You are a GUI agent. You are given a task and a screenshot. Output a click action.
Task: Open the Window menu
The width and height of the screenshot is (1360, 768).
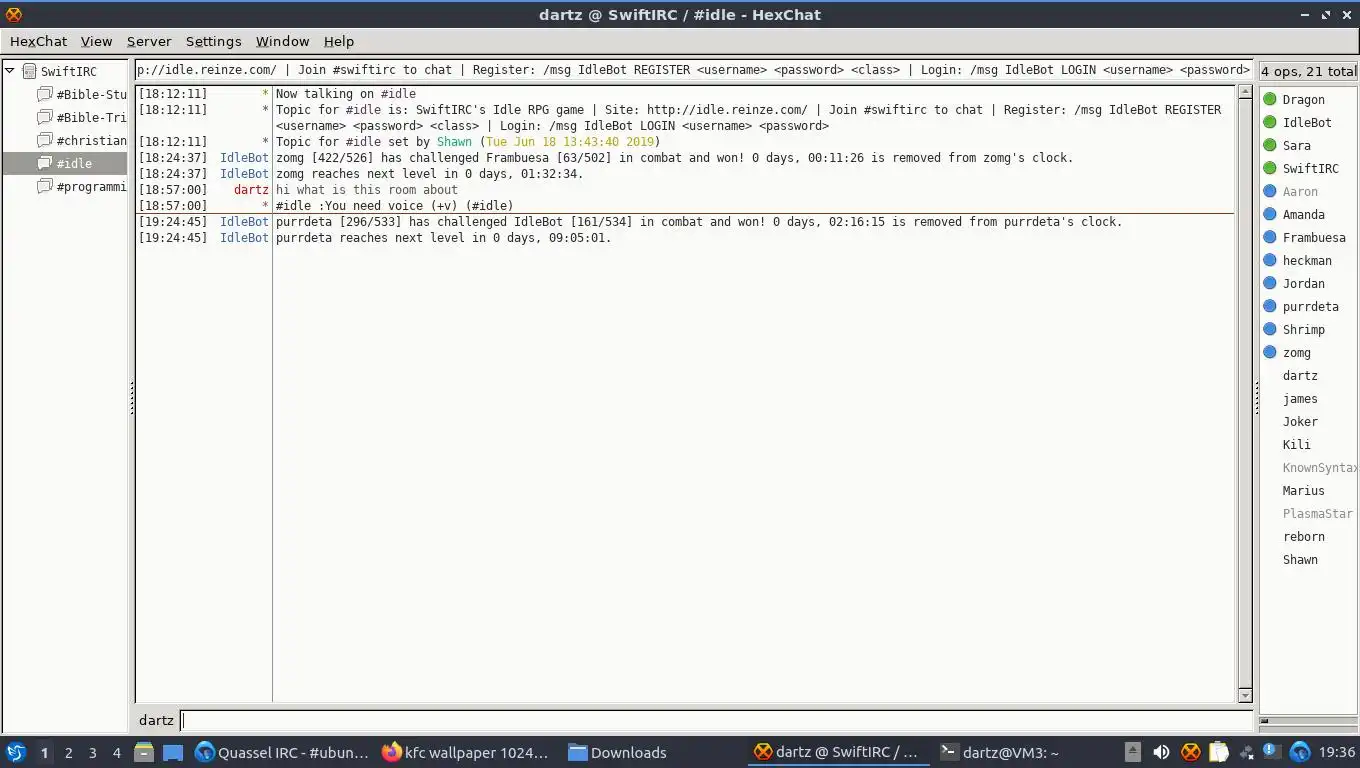pyautogui.click(x=282, y=41)
